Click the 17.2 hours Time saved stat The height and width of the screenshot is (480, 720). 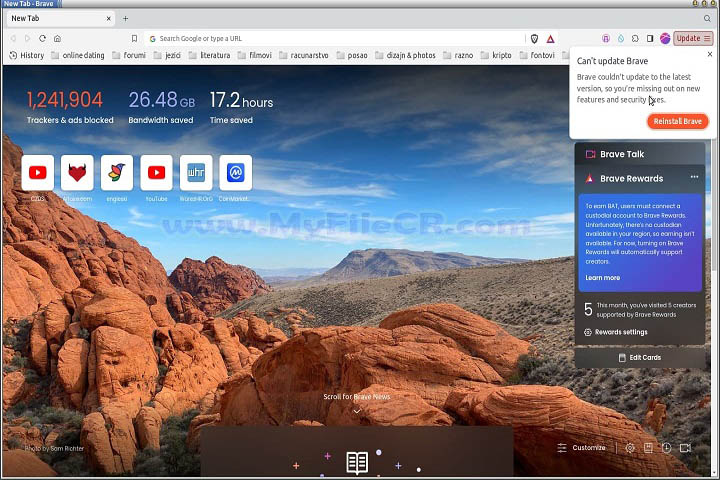(242, 107)
